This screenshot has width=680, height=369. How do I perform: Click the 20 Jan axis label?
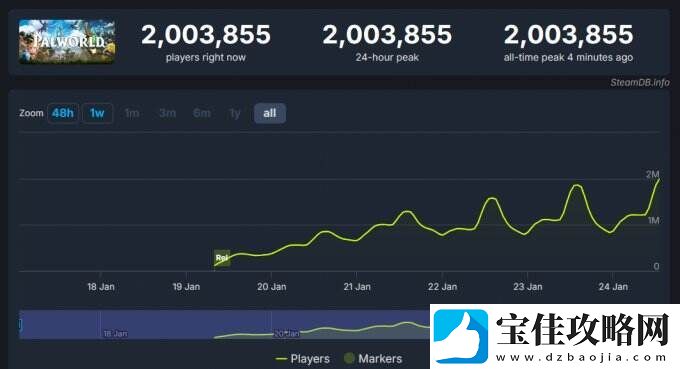(x=271, y=287)
